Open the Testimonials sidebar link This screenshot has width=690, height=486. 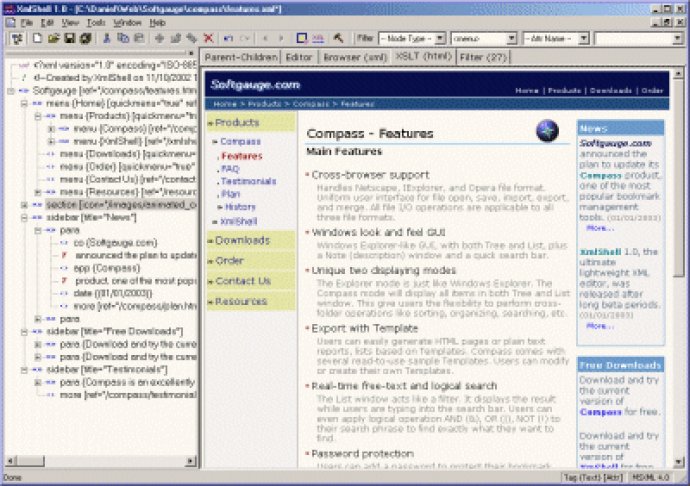point(249,181)
